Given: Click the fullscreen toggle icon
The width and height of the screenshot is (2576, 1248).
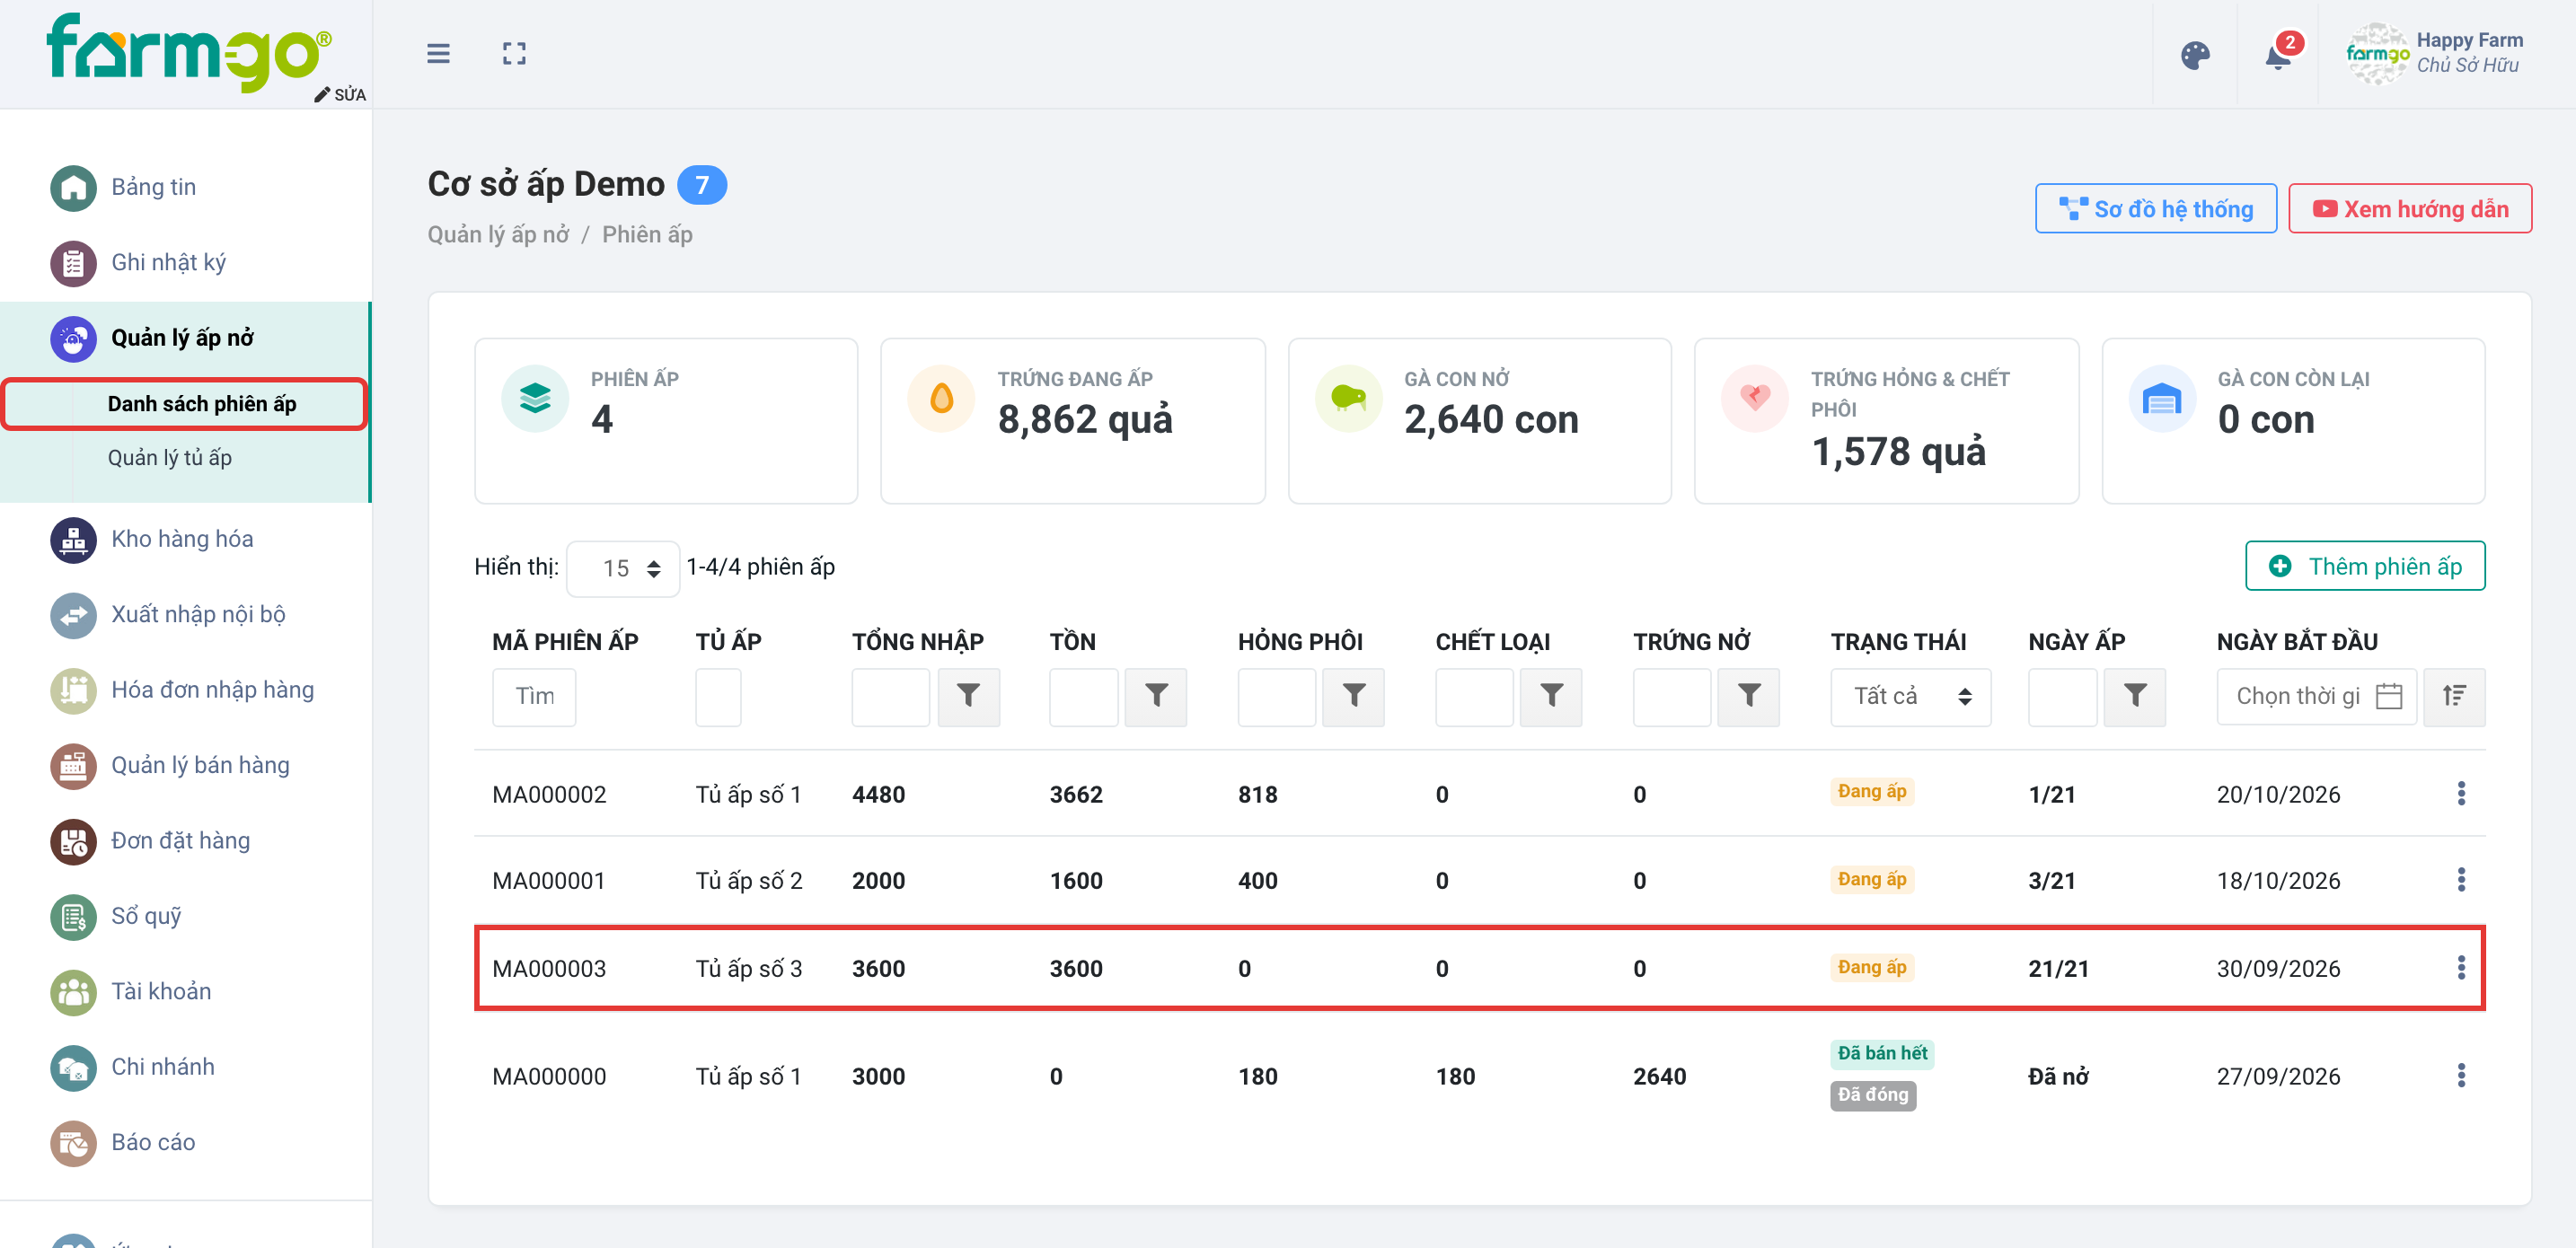Looking at the screenshot, I should coord(514,53).
